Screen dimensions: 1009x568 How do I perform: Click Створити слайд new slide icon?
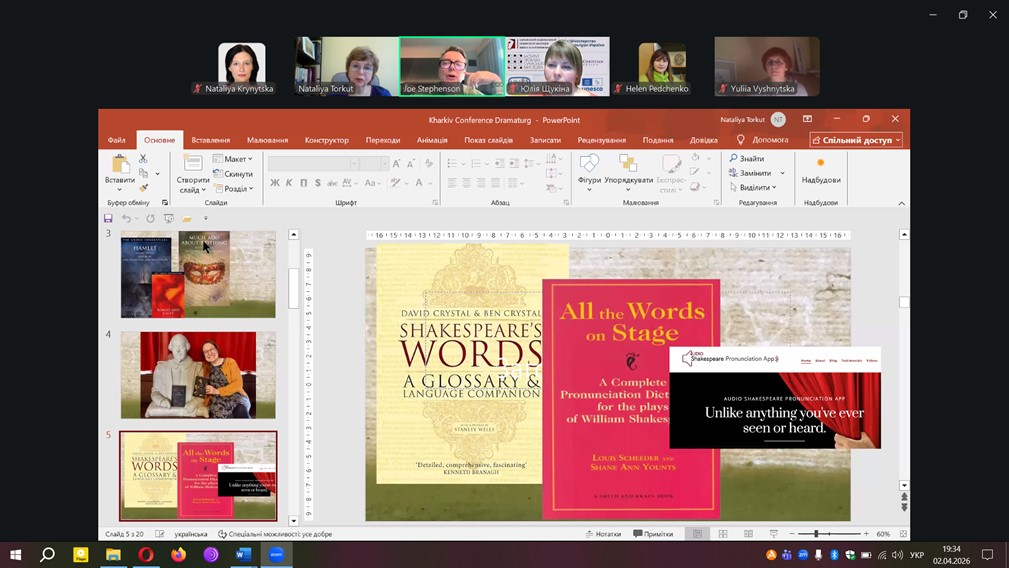click(193, 165)
